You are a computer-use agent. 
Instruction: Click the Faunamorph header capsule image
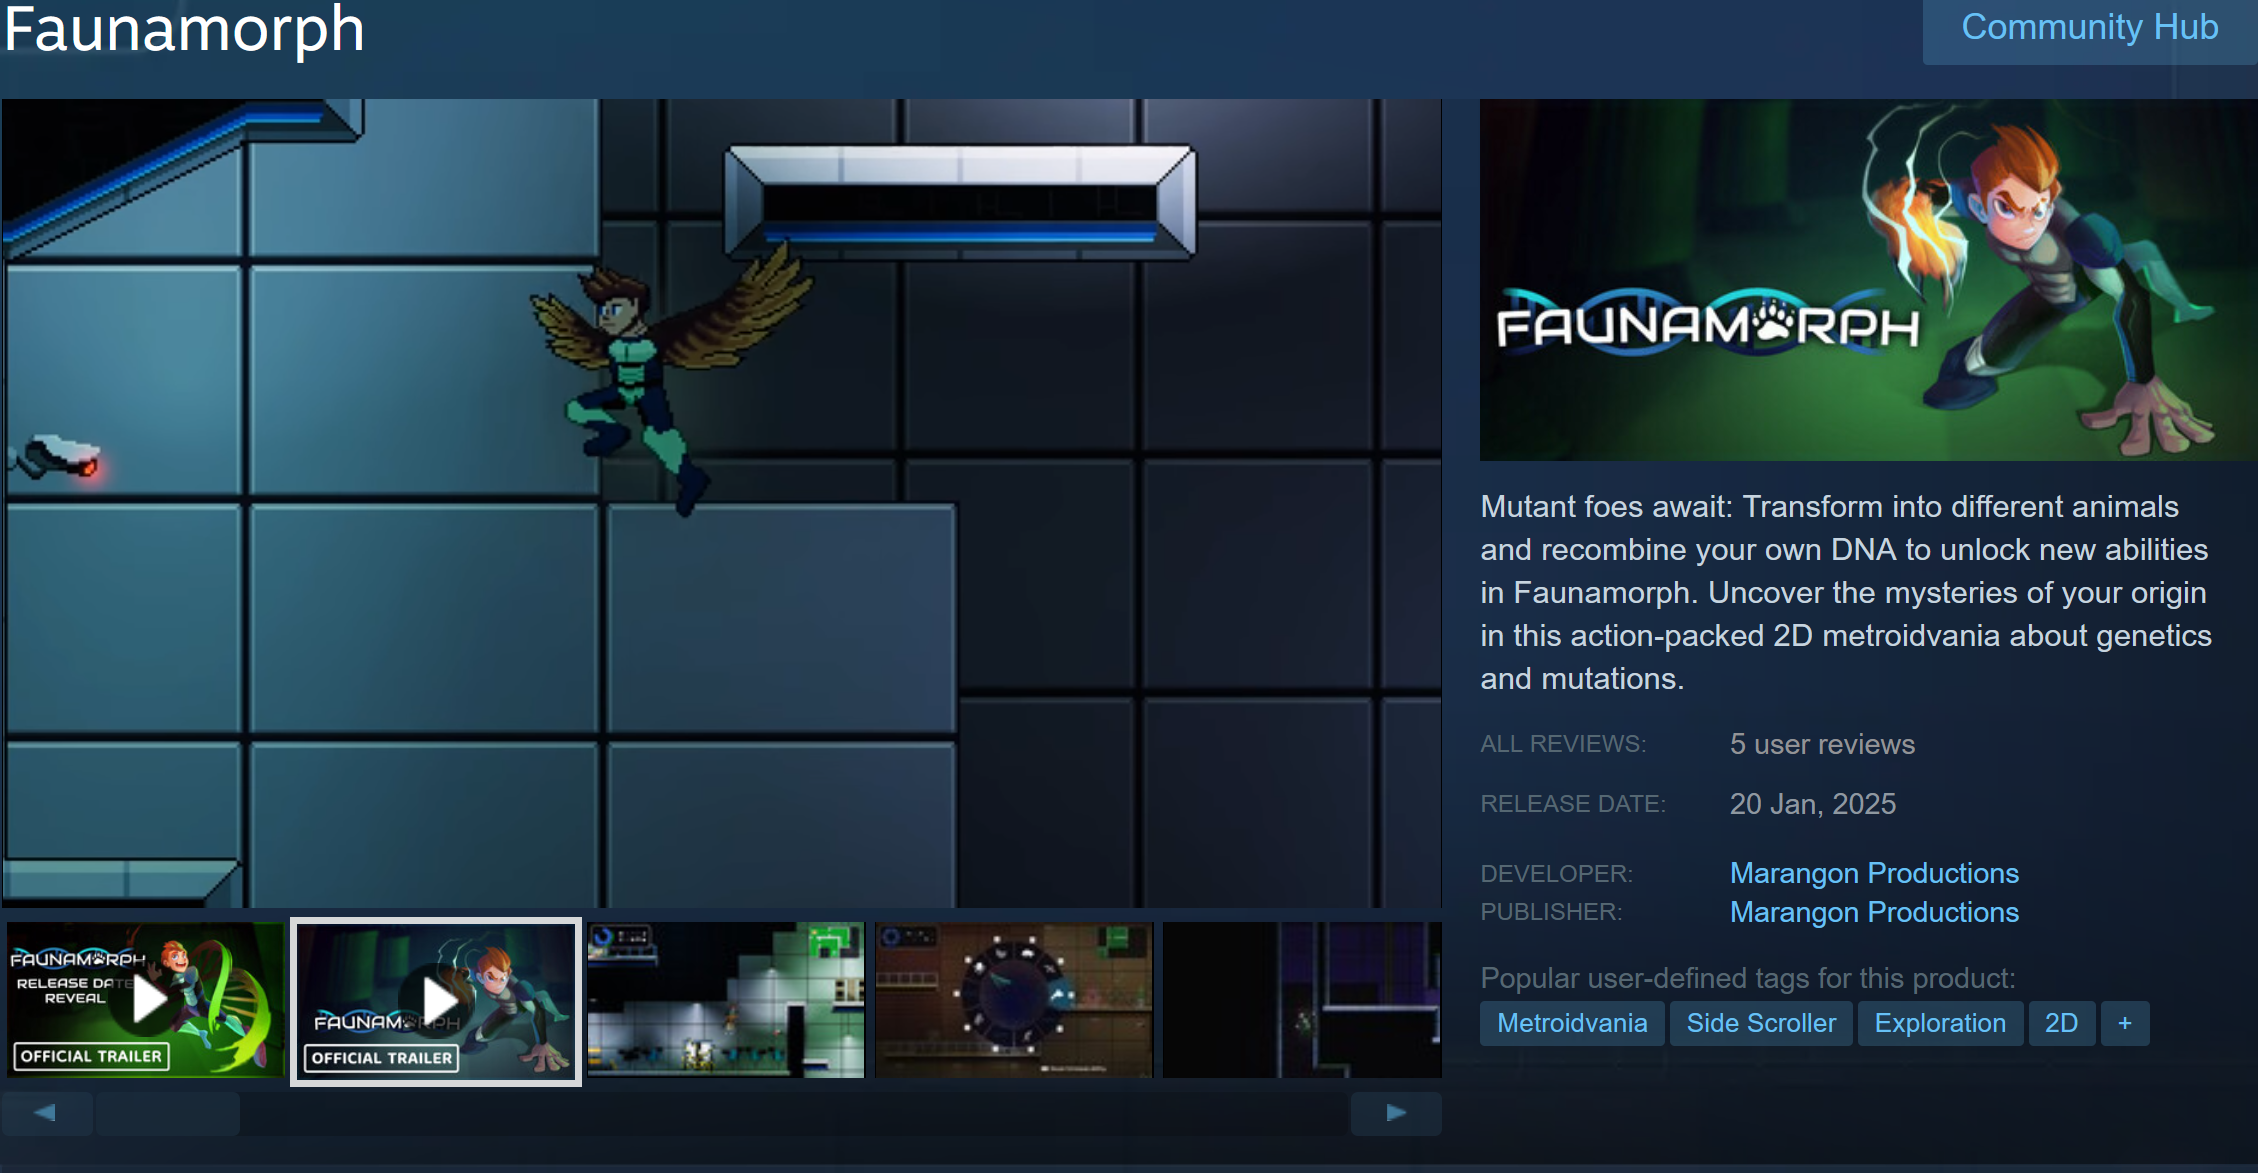click(x=1868, y=280)
